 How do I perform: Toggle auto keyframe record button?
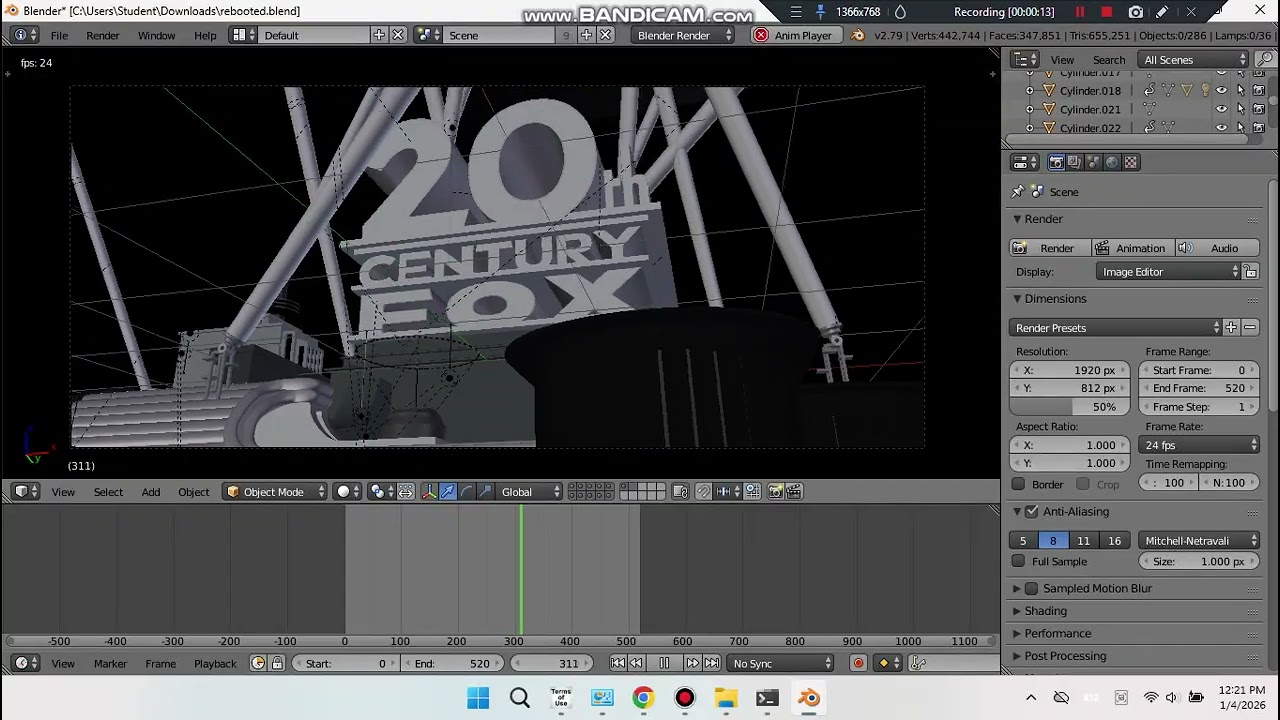click(x=858, y=663)
